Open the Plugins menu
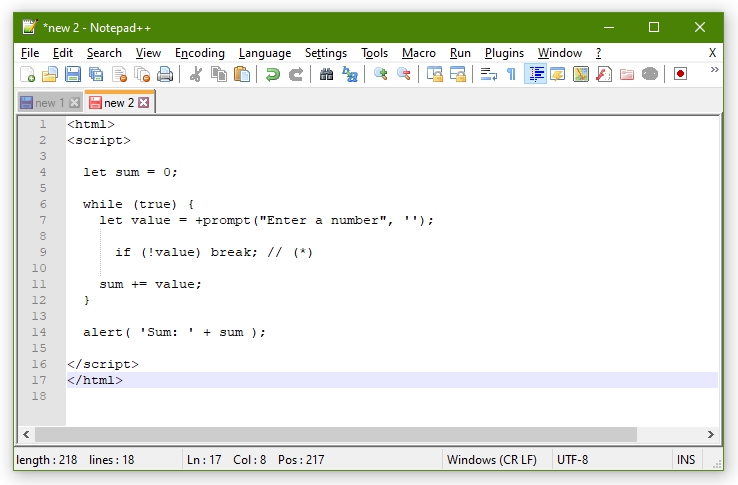 (x=504, y=53)
